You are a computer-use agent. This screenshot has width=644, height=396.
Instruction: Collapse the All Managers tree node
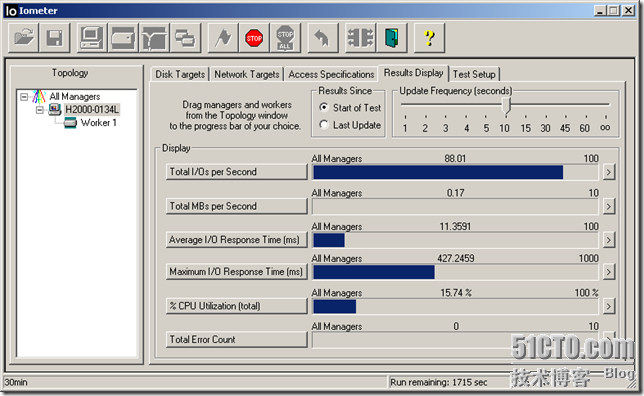click(24, 97)
